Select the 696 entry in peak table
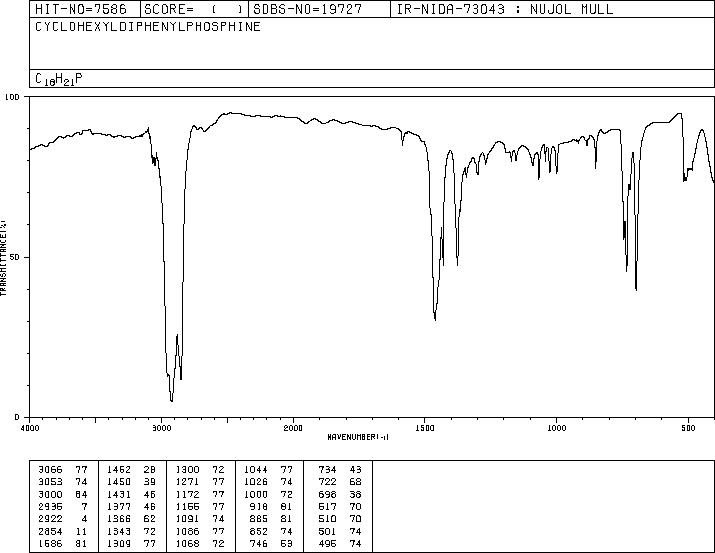 pyautogui.click(x=340, y=494)
